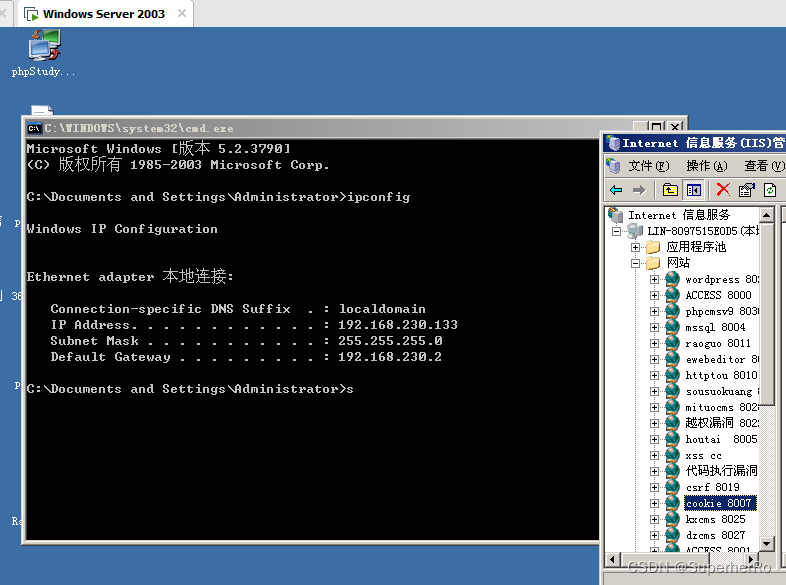Viewport: 786px width, 585px height.
Task: Click the httptou 8010 globe icon
Action: click(672, 375)
